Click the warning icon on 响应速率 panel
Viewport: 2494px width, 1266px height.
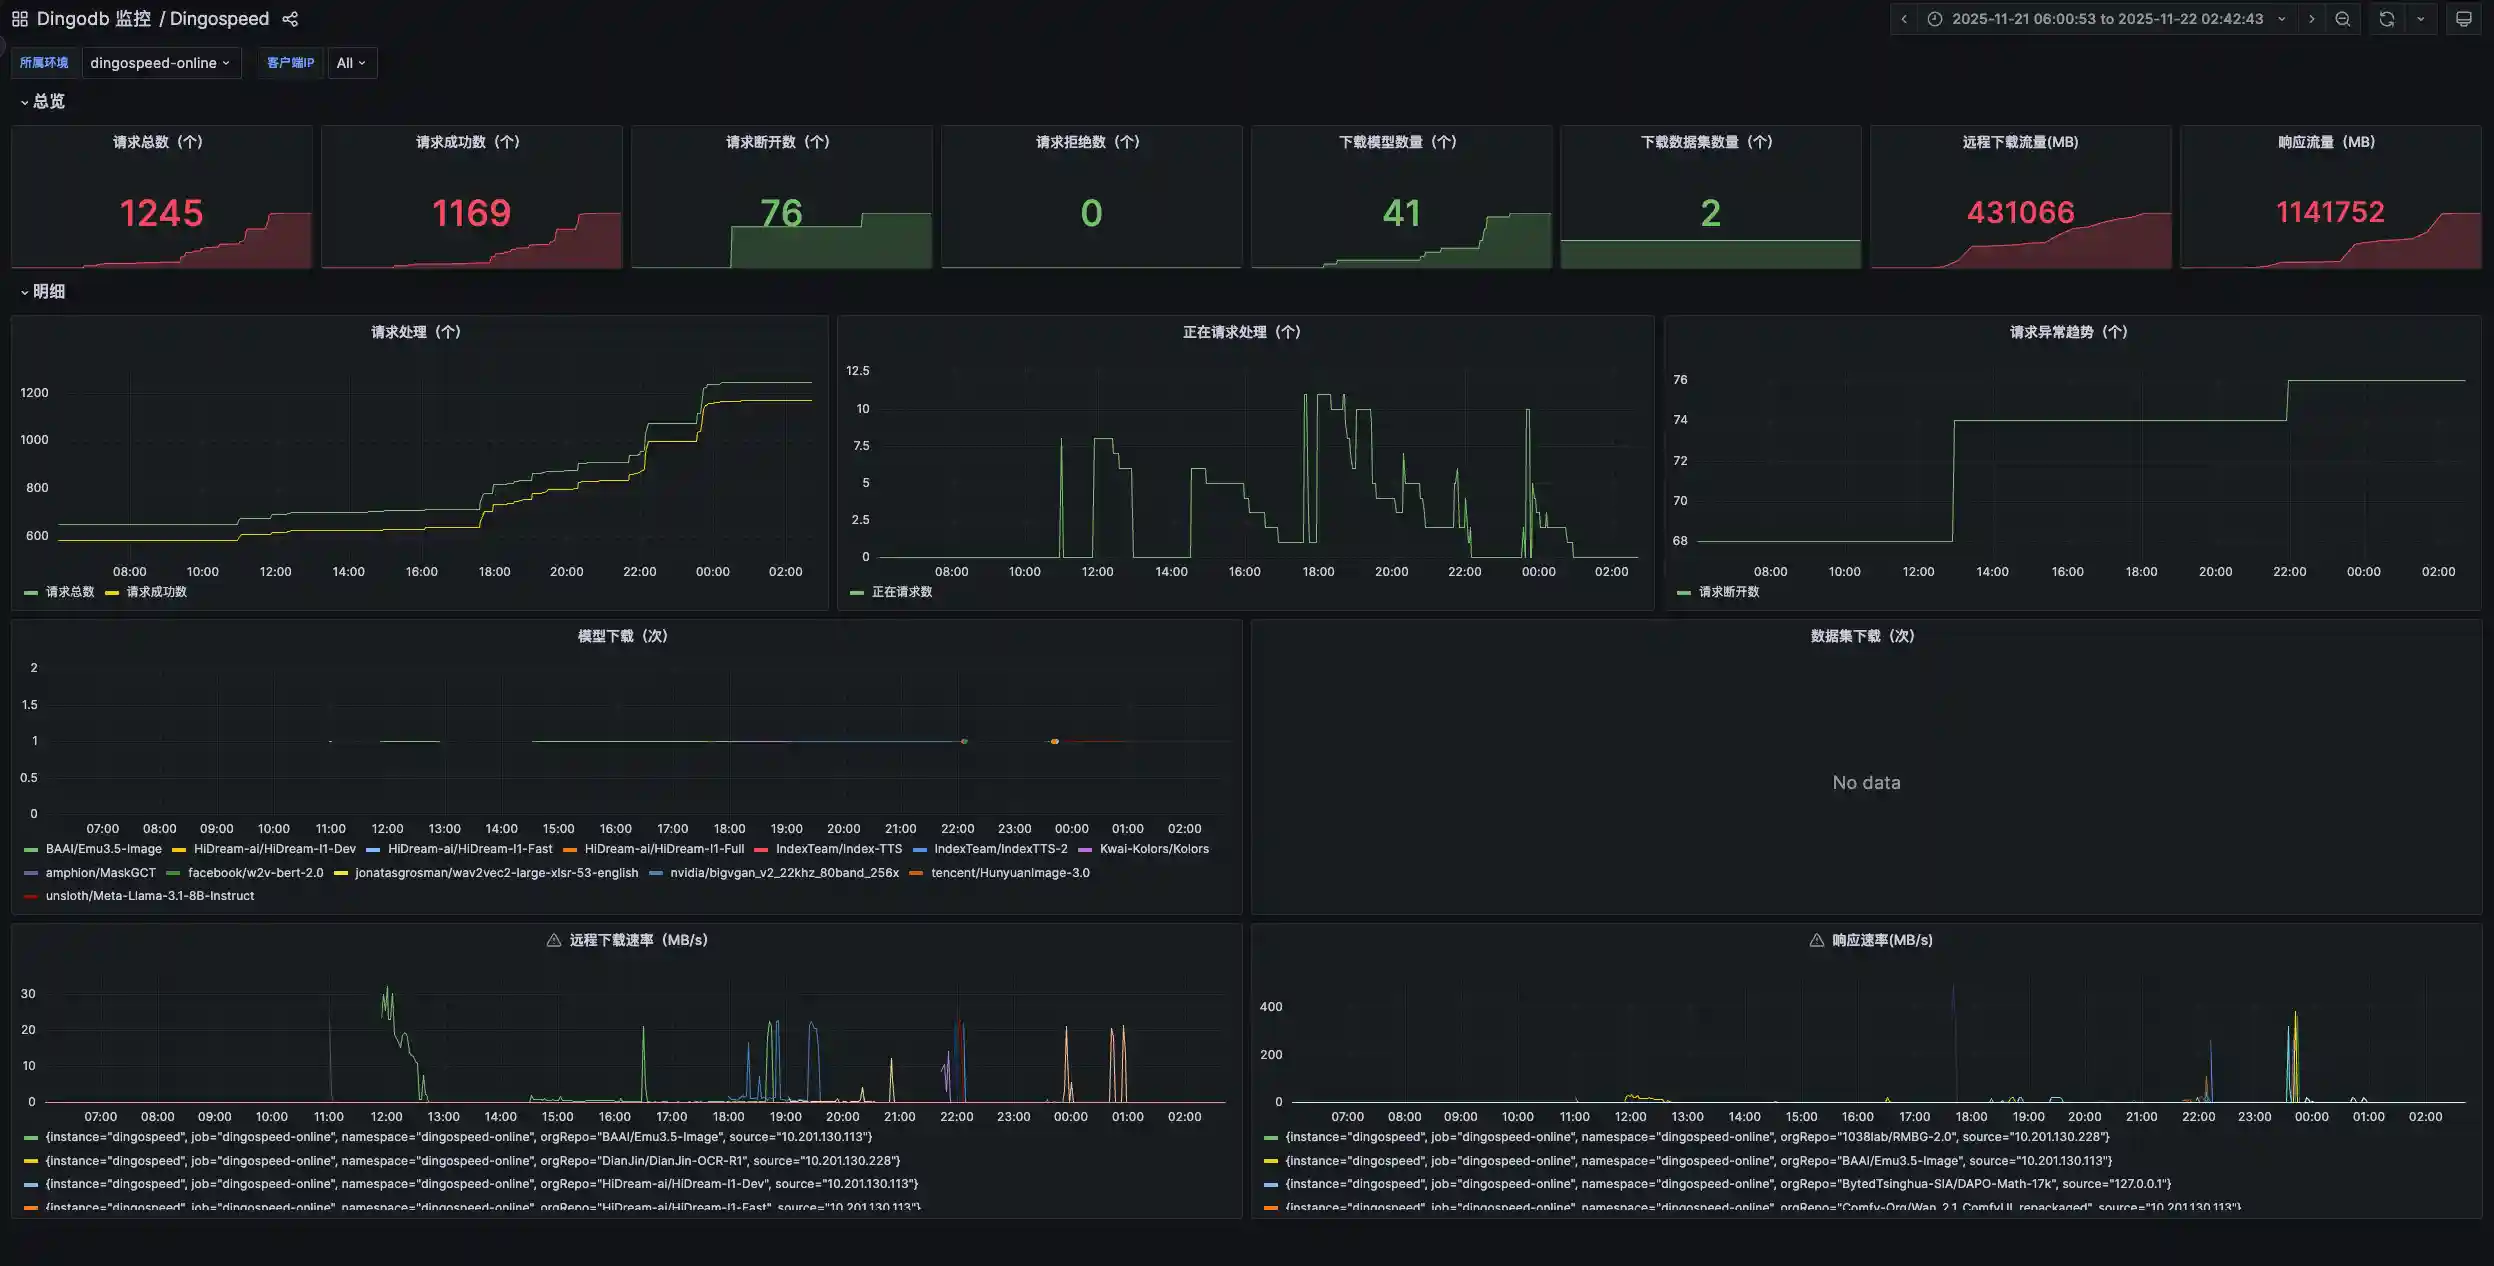1815,939
